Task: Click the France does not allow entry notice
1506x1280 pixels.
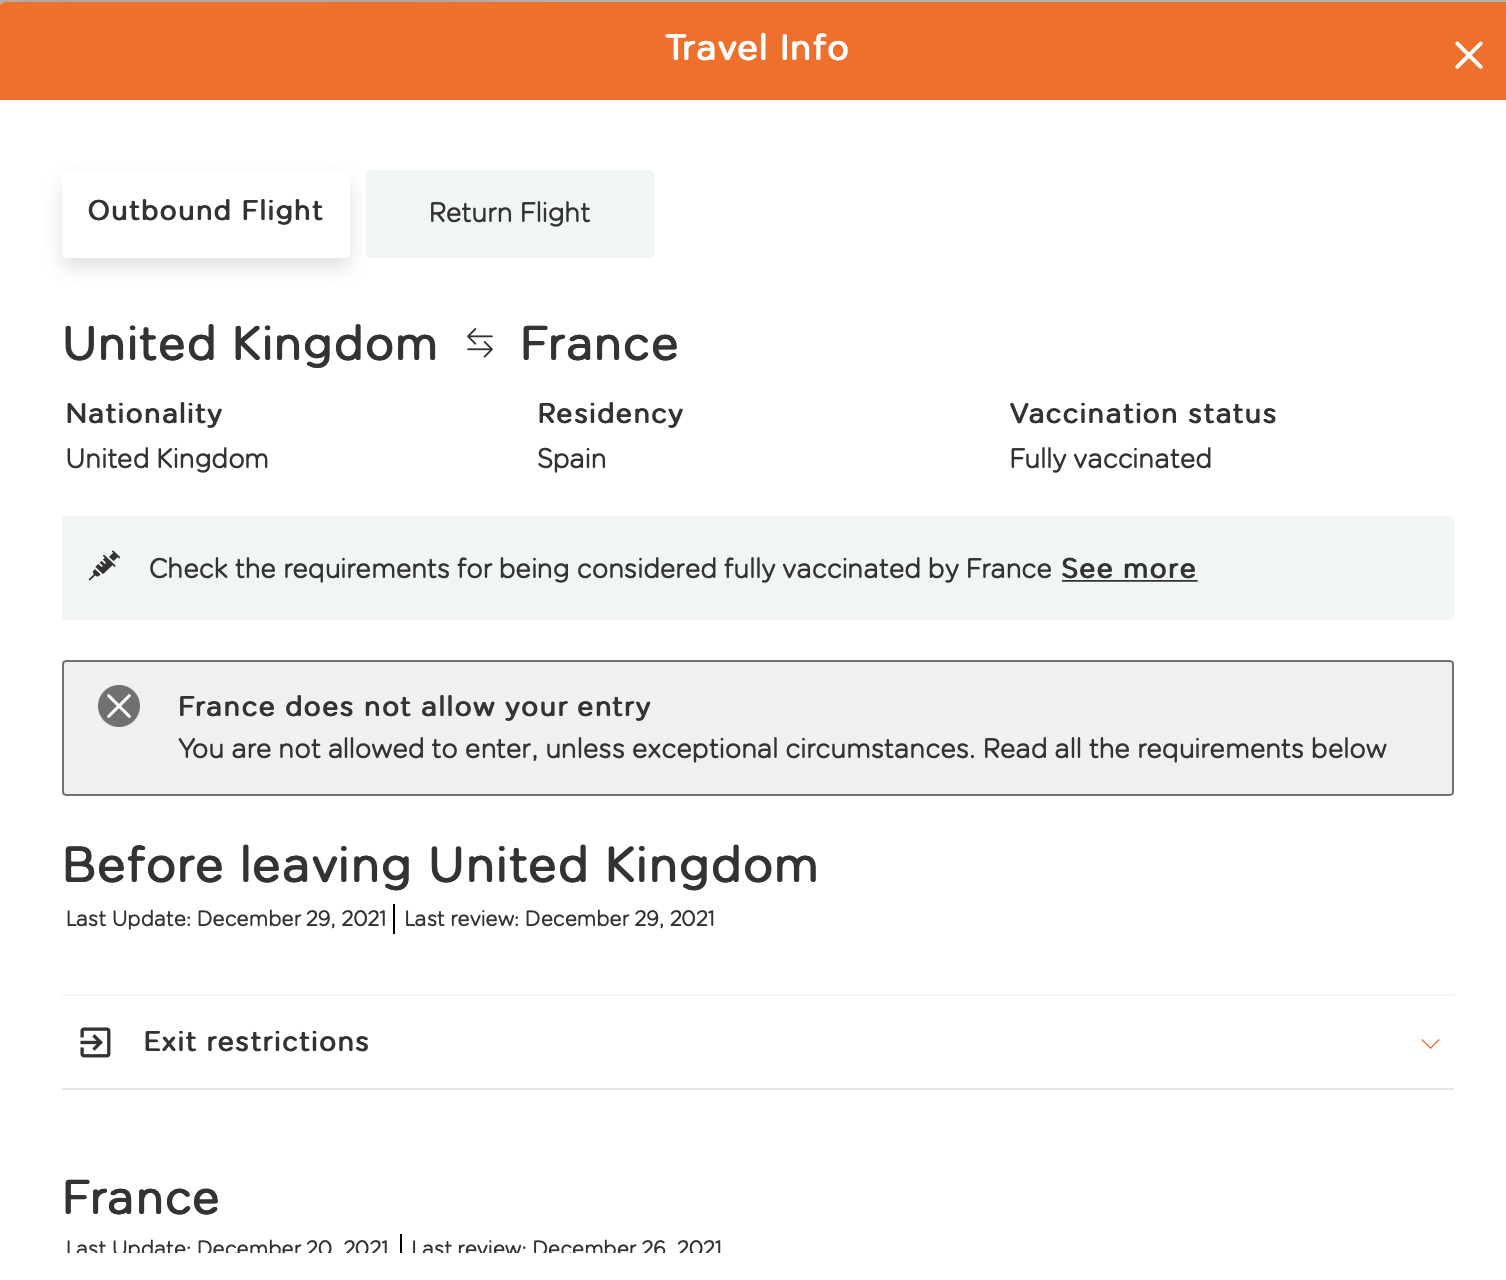Action: (x=758, y=728)
